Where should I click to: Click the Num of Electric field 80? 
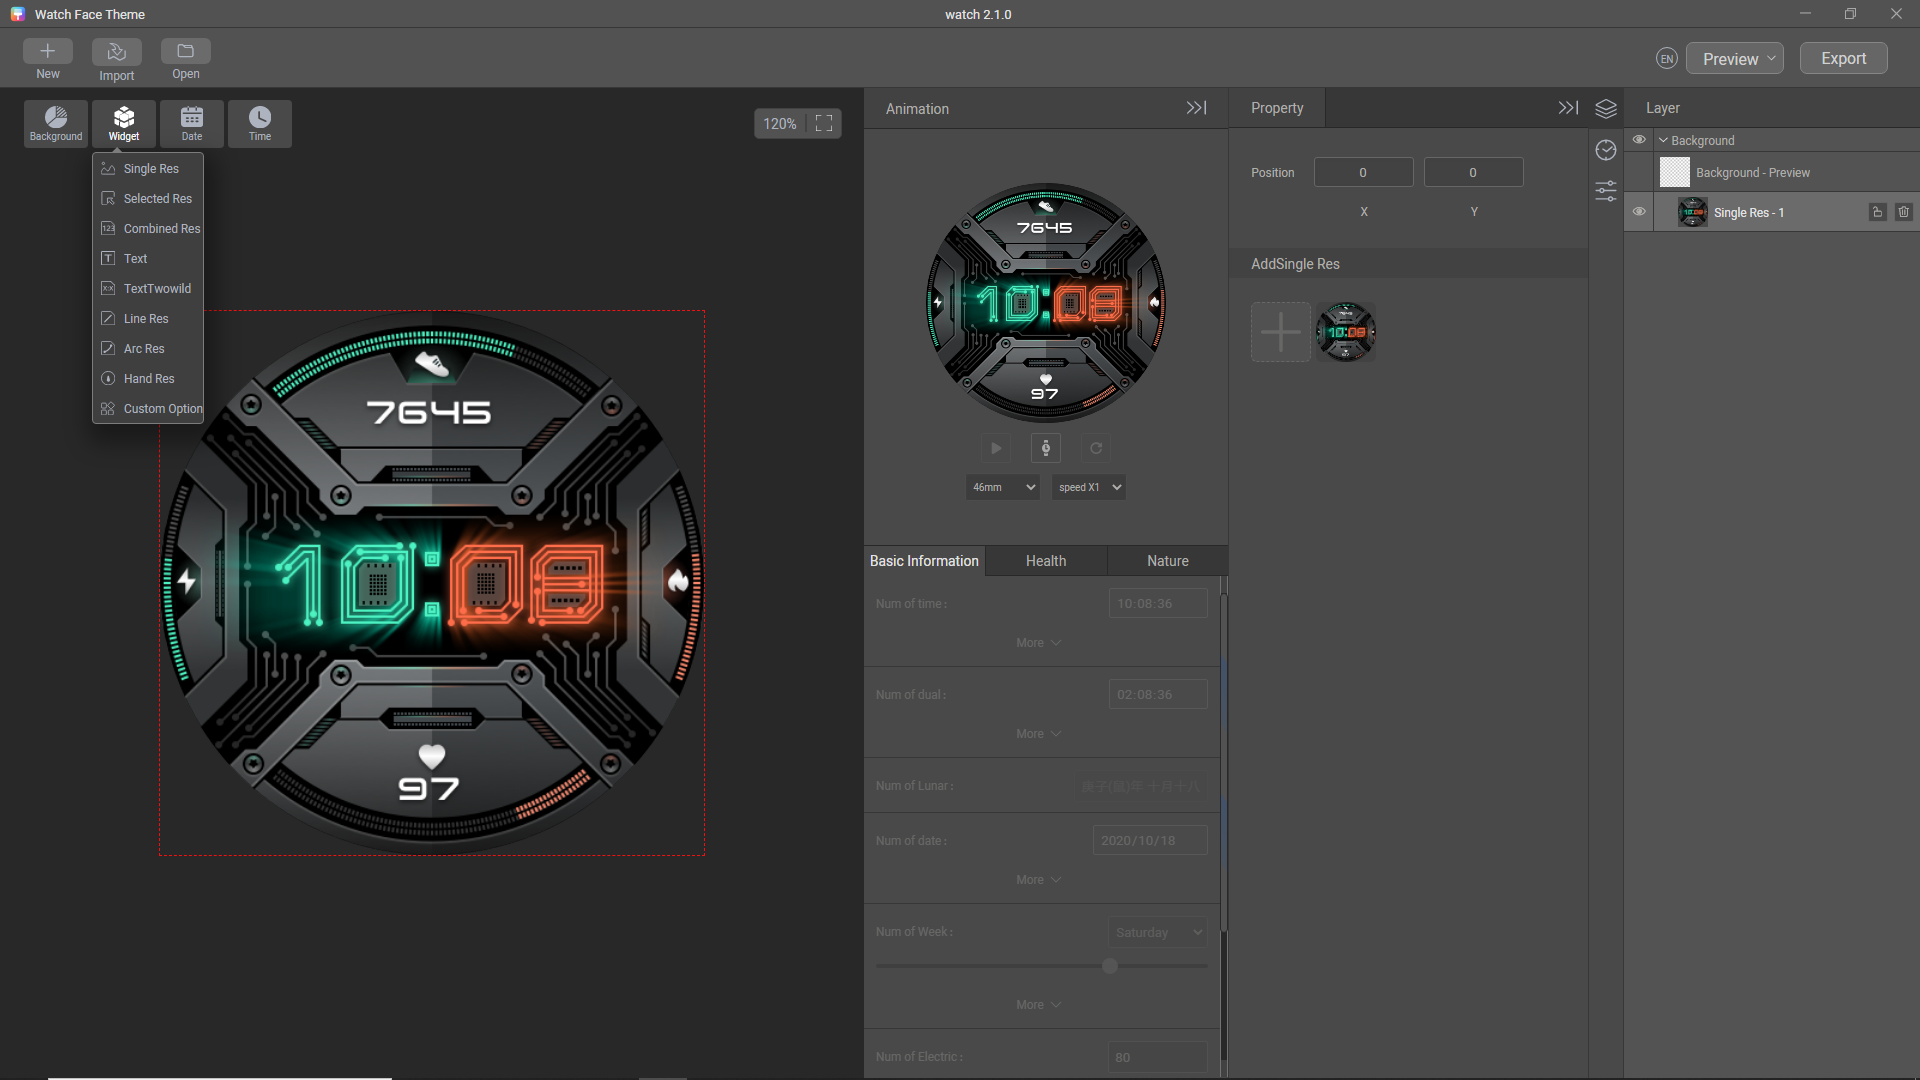tap(1158, 1058)
